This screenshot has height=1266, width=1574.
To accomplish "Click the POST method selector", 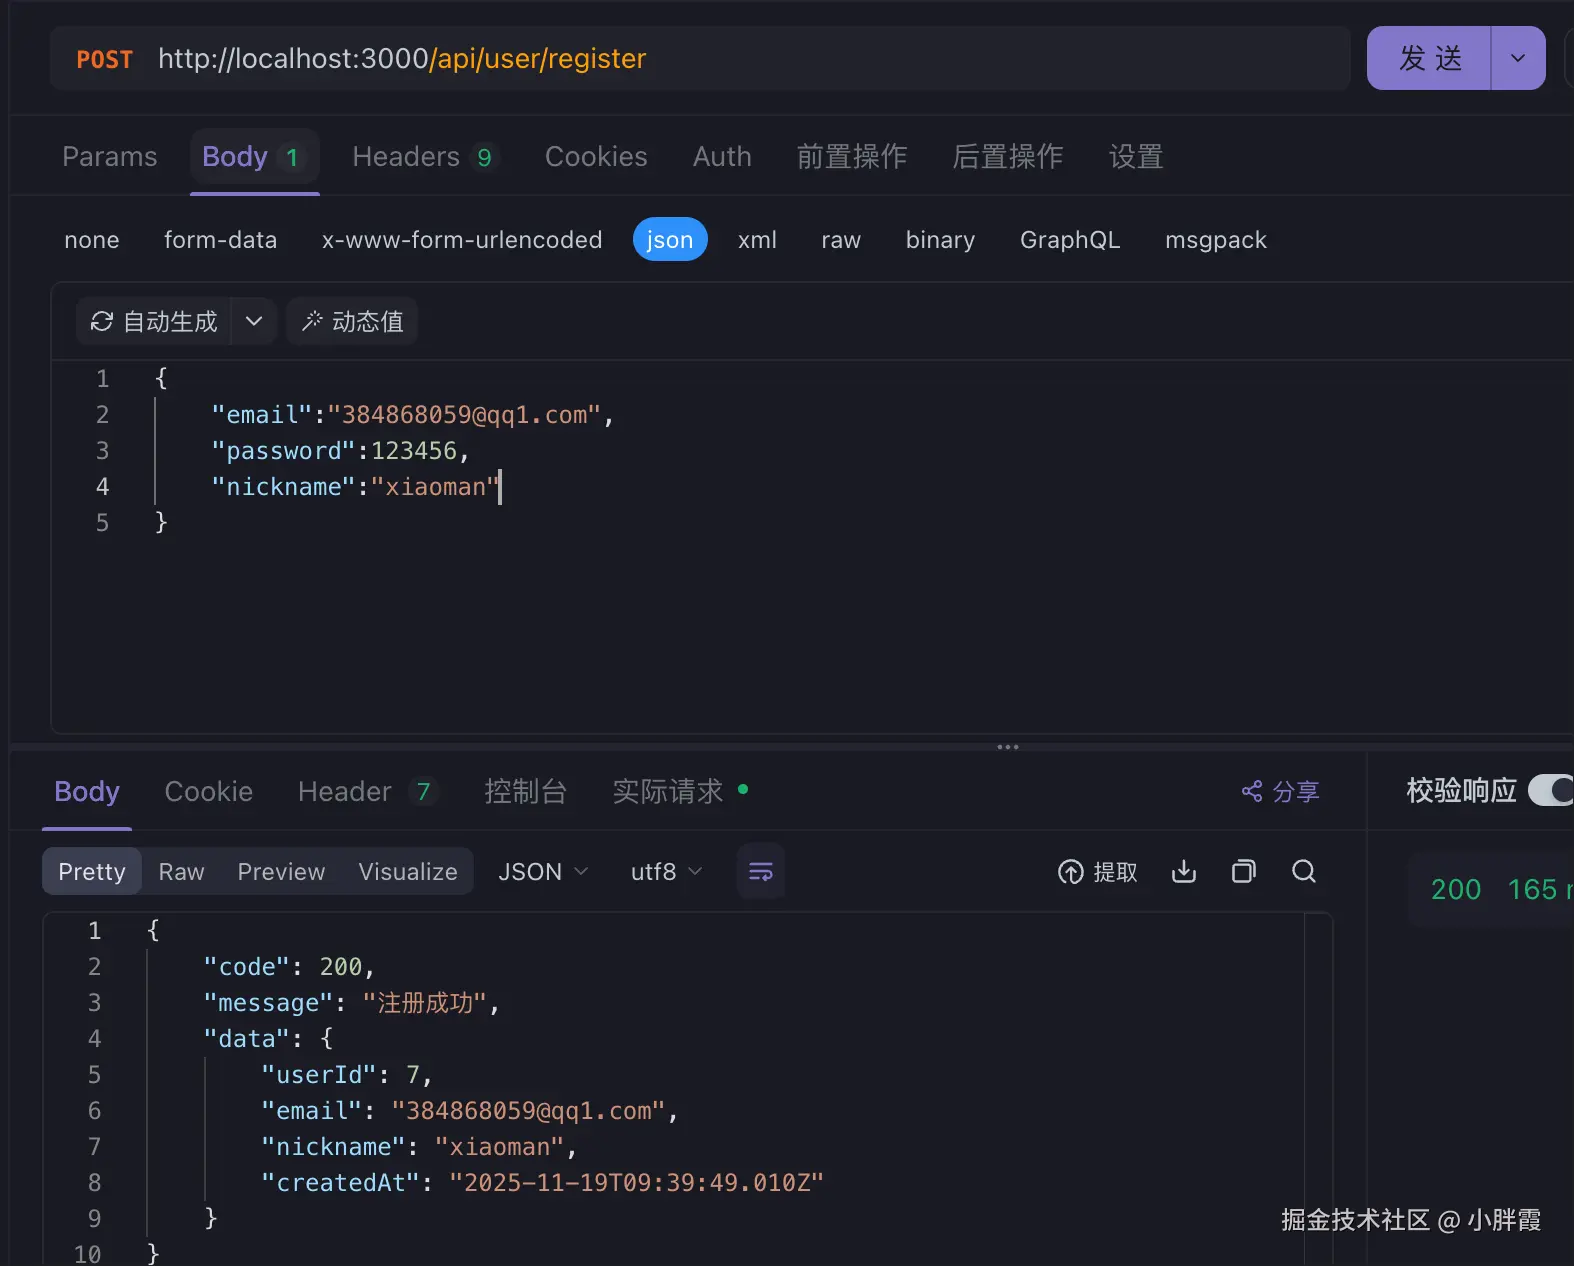I will point(104,60).
